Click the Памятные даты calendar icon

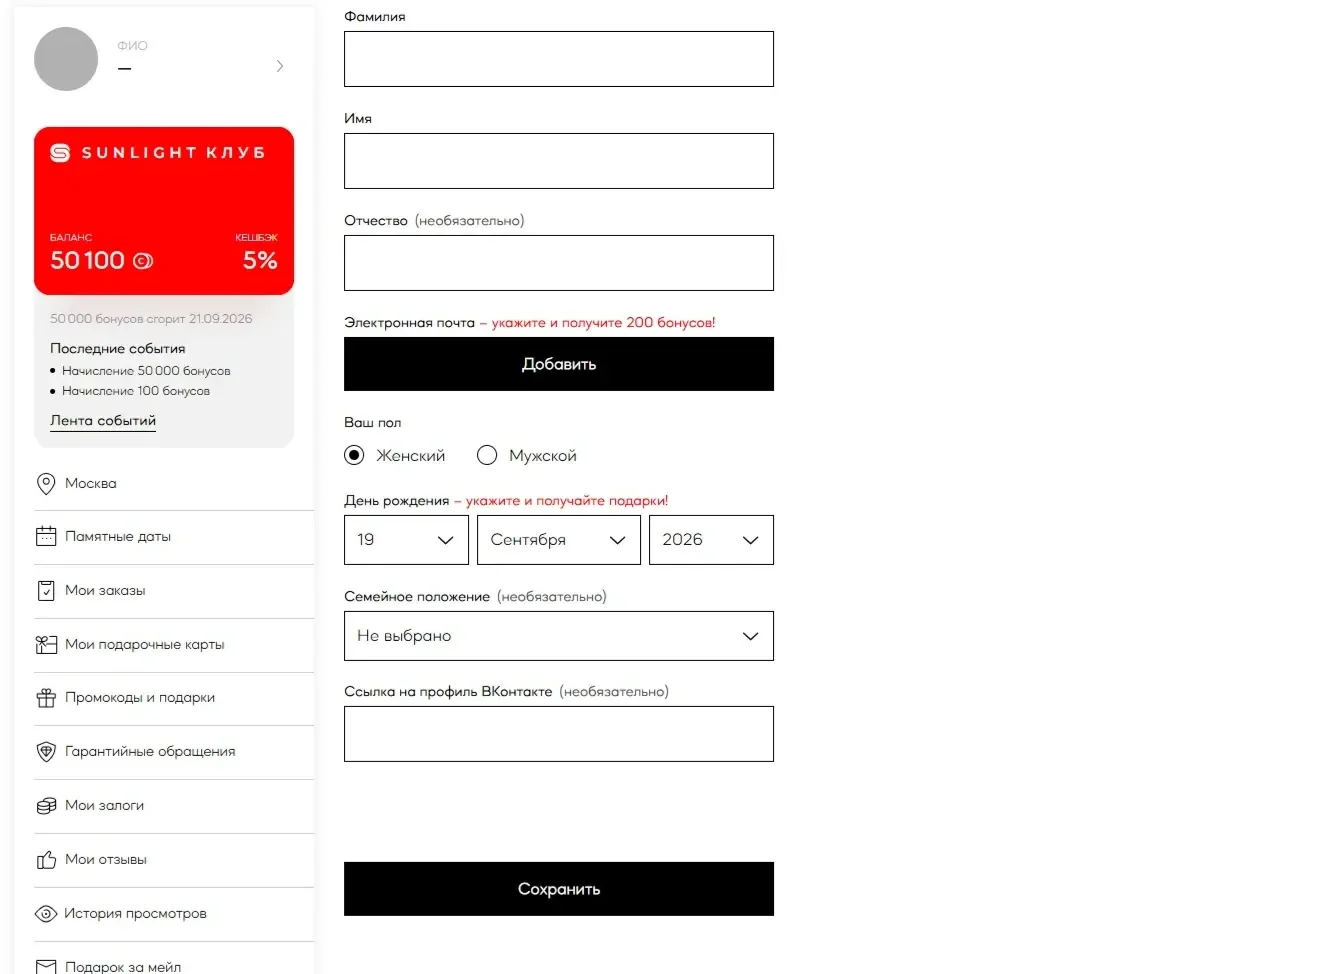click(46, 537)
